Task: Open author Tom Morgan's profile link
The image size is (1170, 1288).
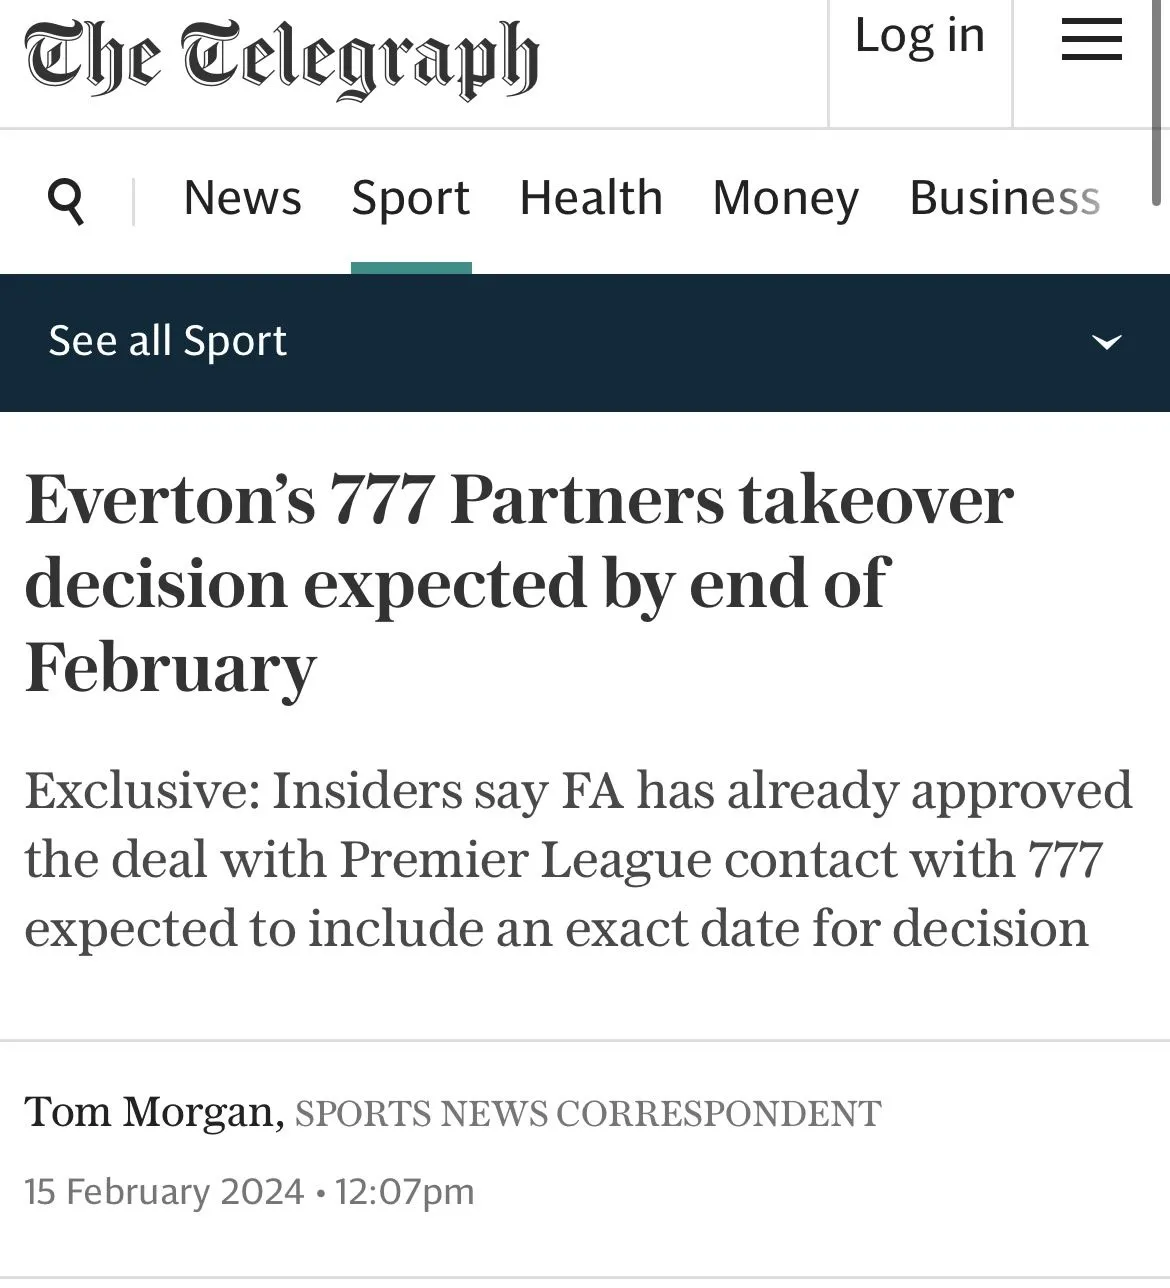Action: pyautogui.click(x=153, y=1111)
